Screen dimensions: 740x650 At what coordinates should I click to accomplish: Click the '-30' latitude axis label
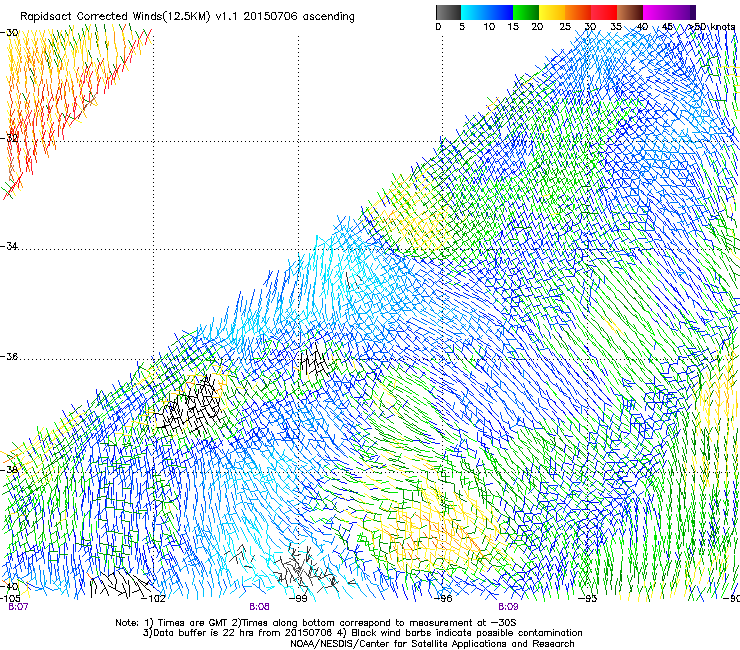coord(9,33)
